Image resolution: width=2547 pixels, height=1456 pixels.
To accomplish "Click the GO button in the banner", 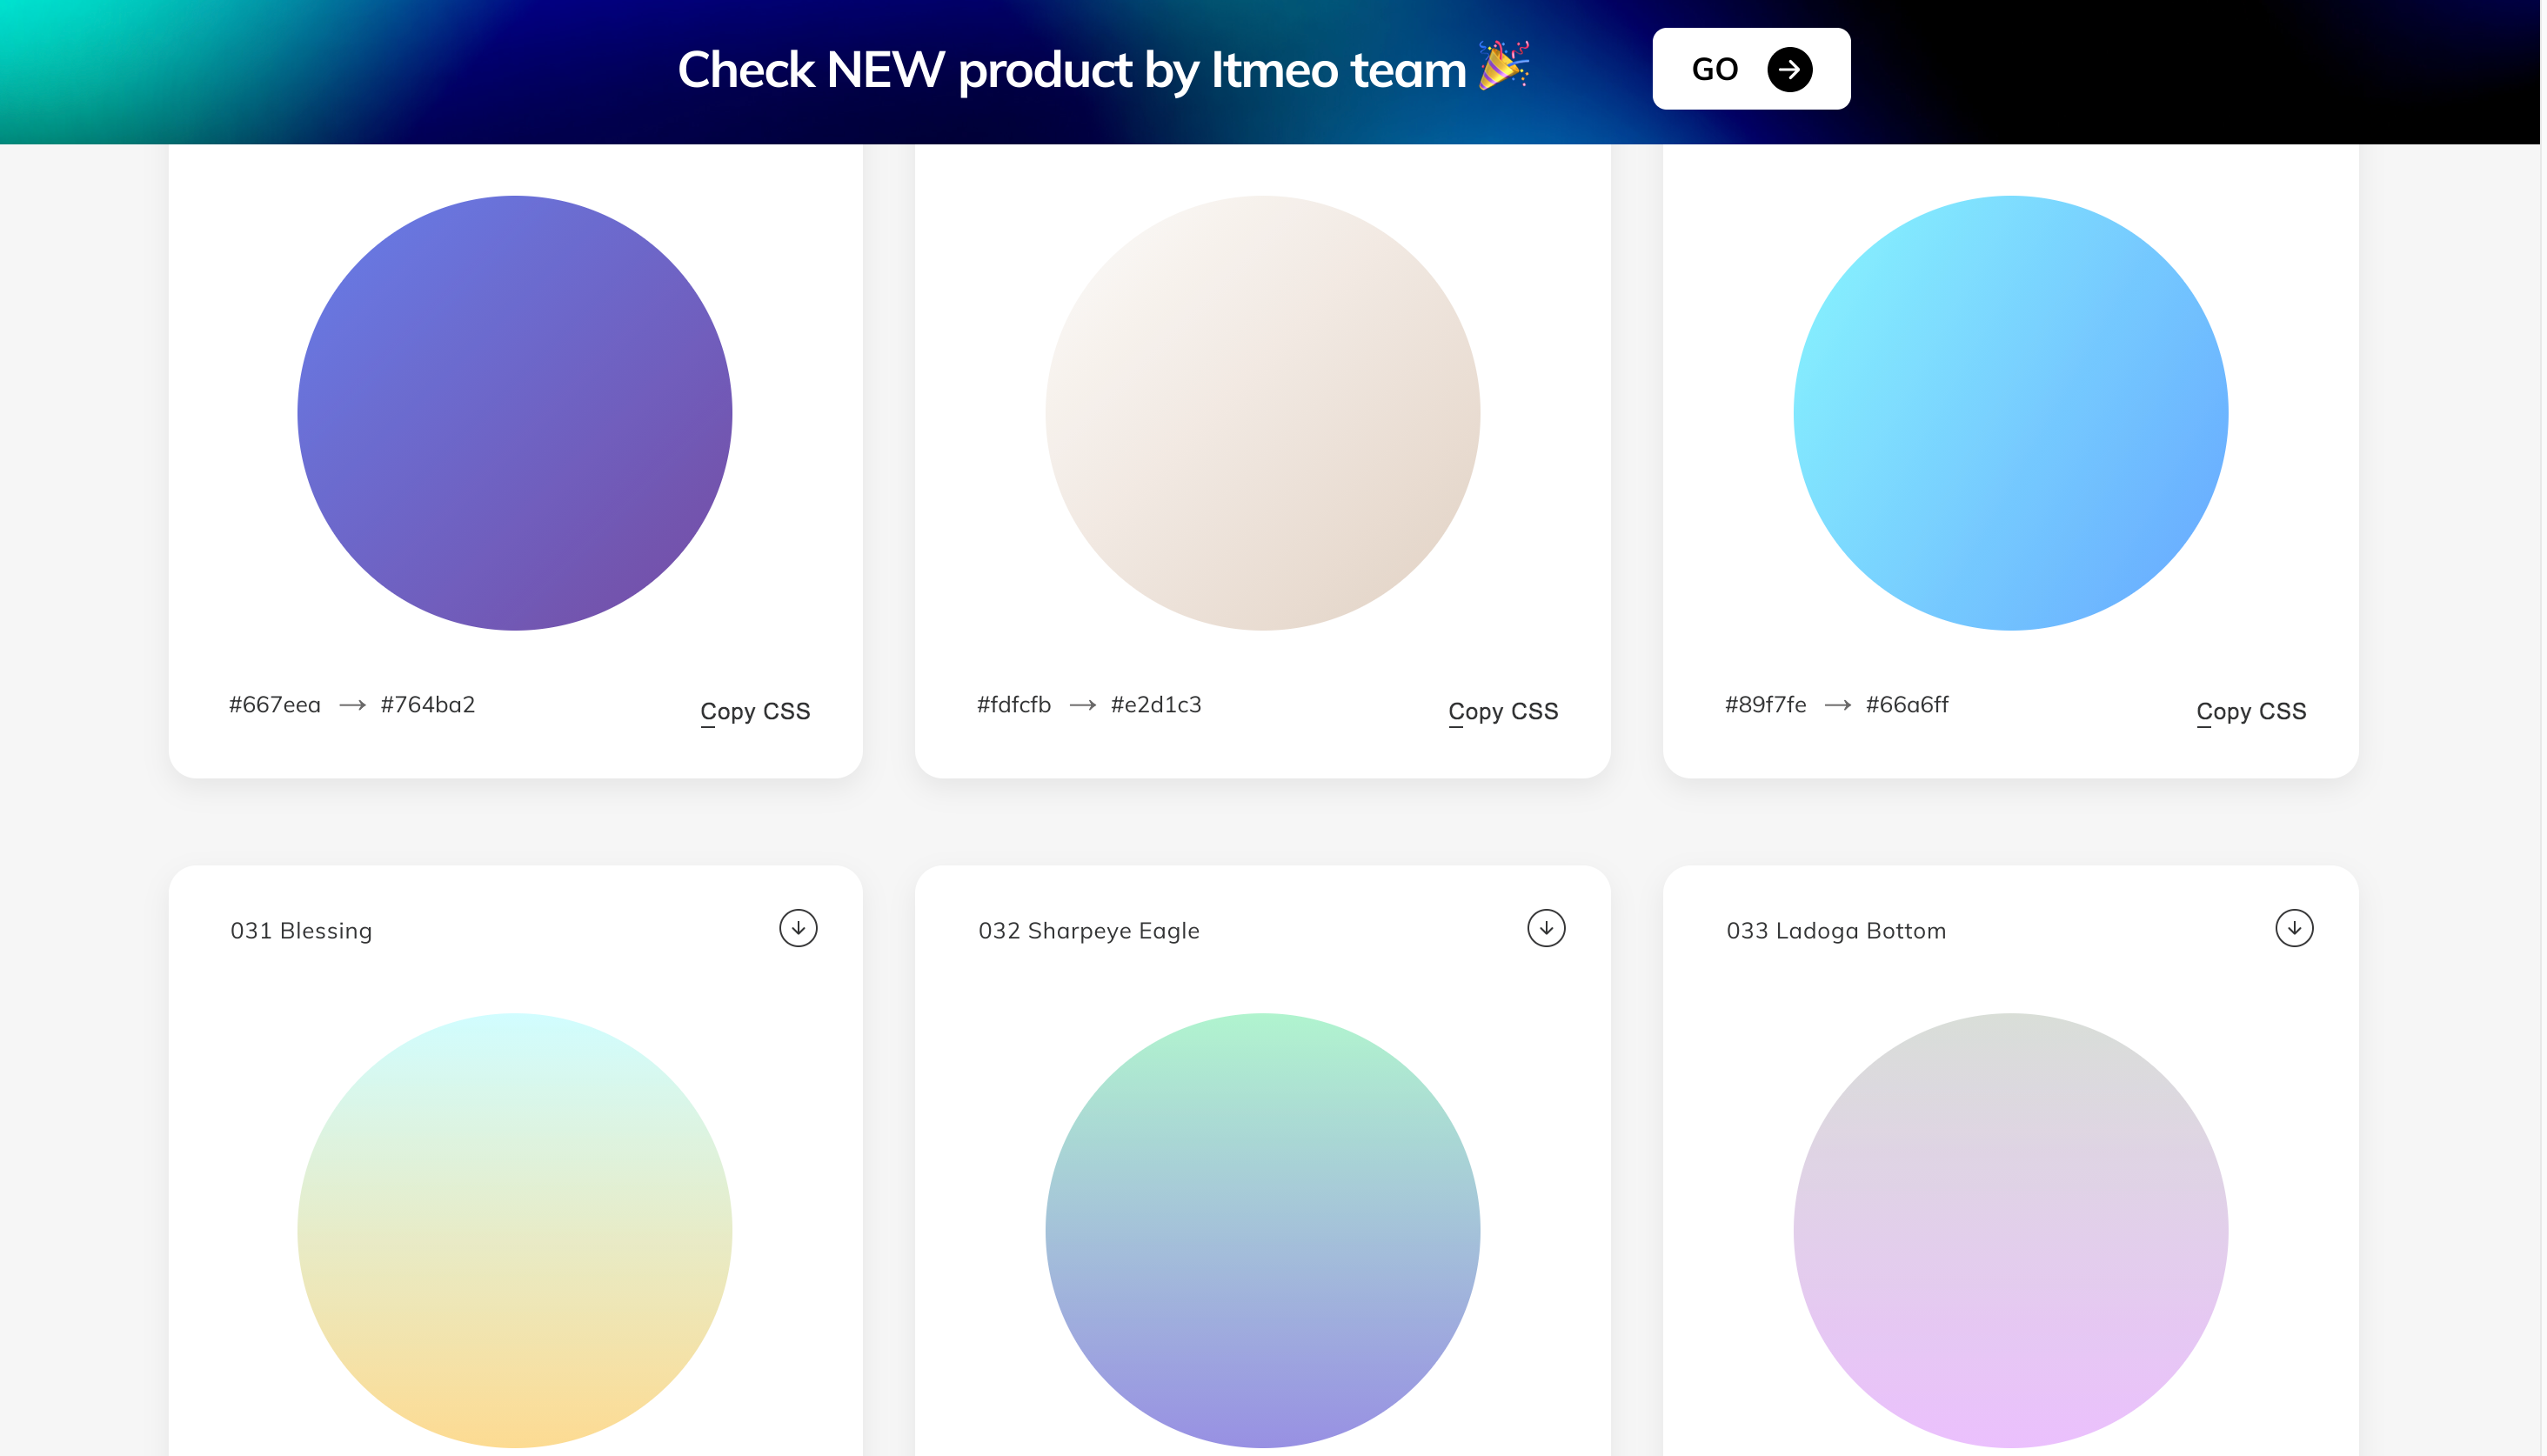I will tap(1751, 69).
